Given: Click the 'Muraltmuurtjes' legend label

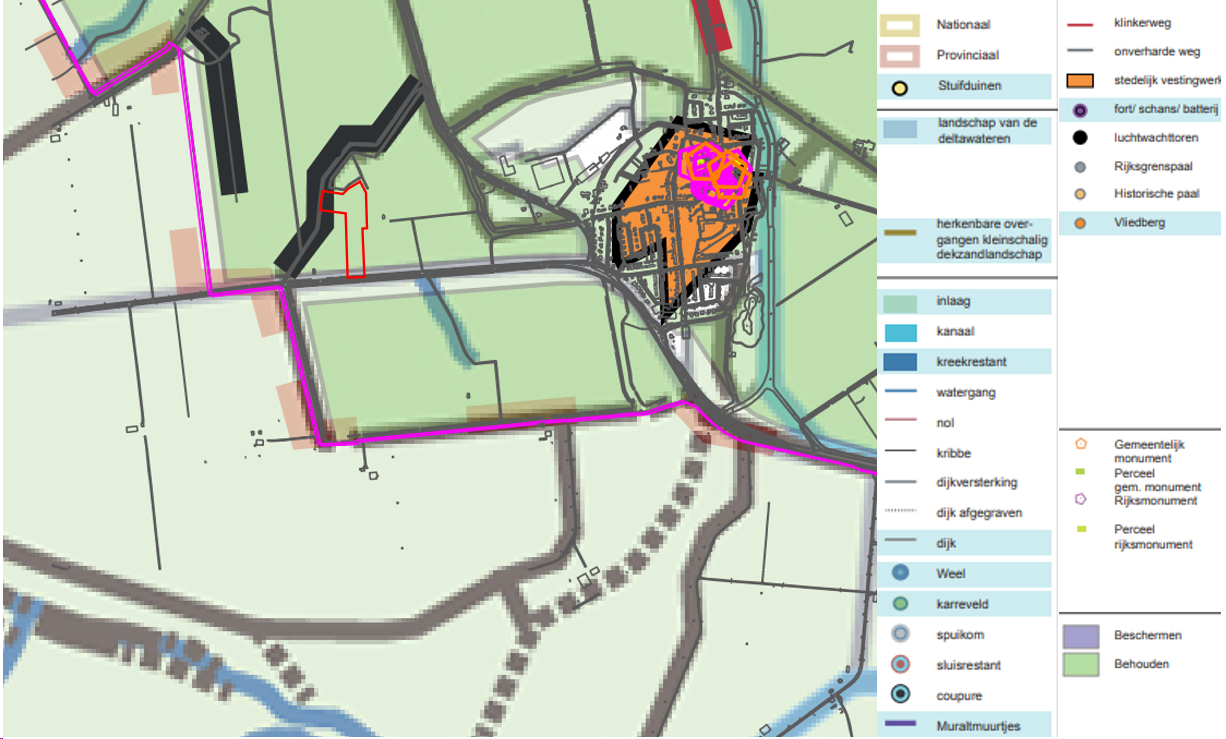Looking at the screenshot, I should [977, 725].
